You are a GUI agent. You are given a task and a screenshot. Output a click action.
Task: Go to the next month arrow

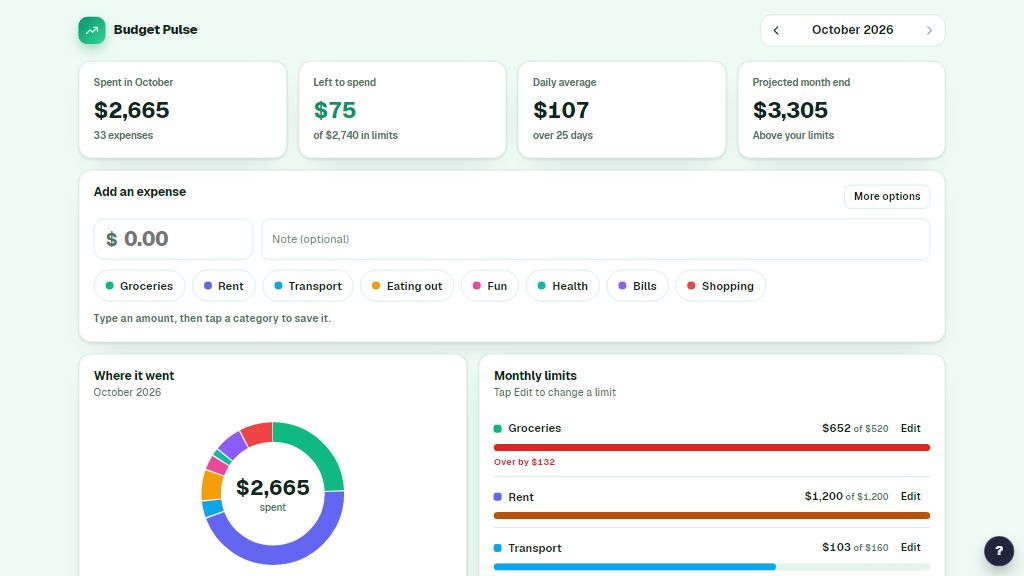point(929,30)
